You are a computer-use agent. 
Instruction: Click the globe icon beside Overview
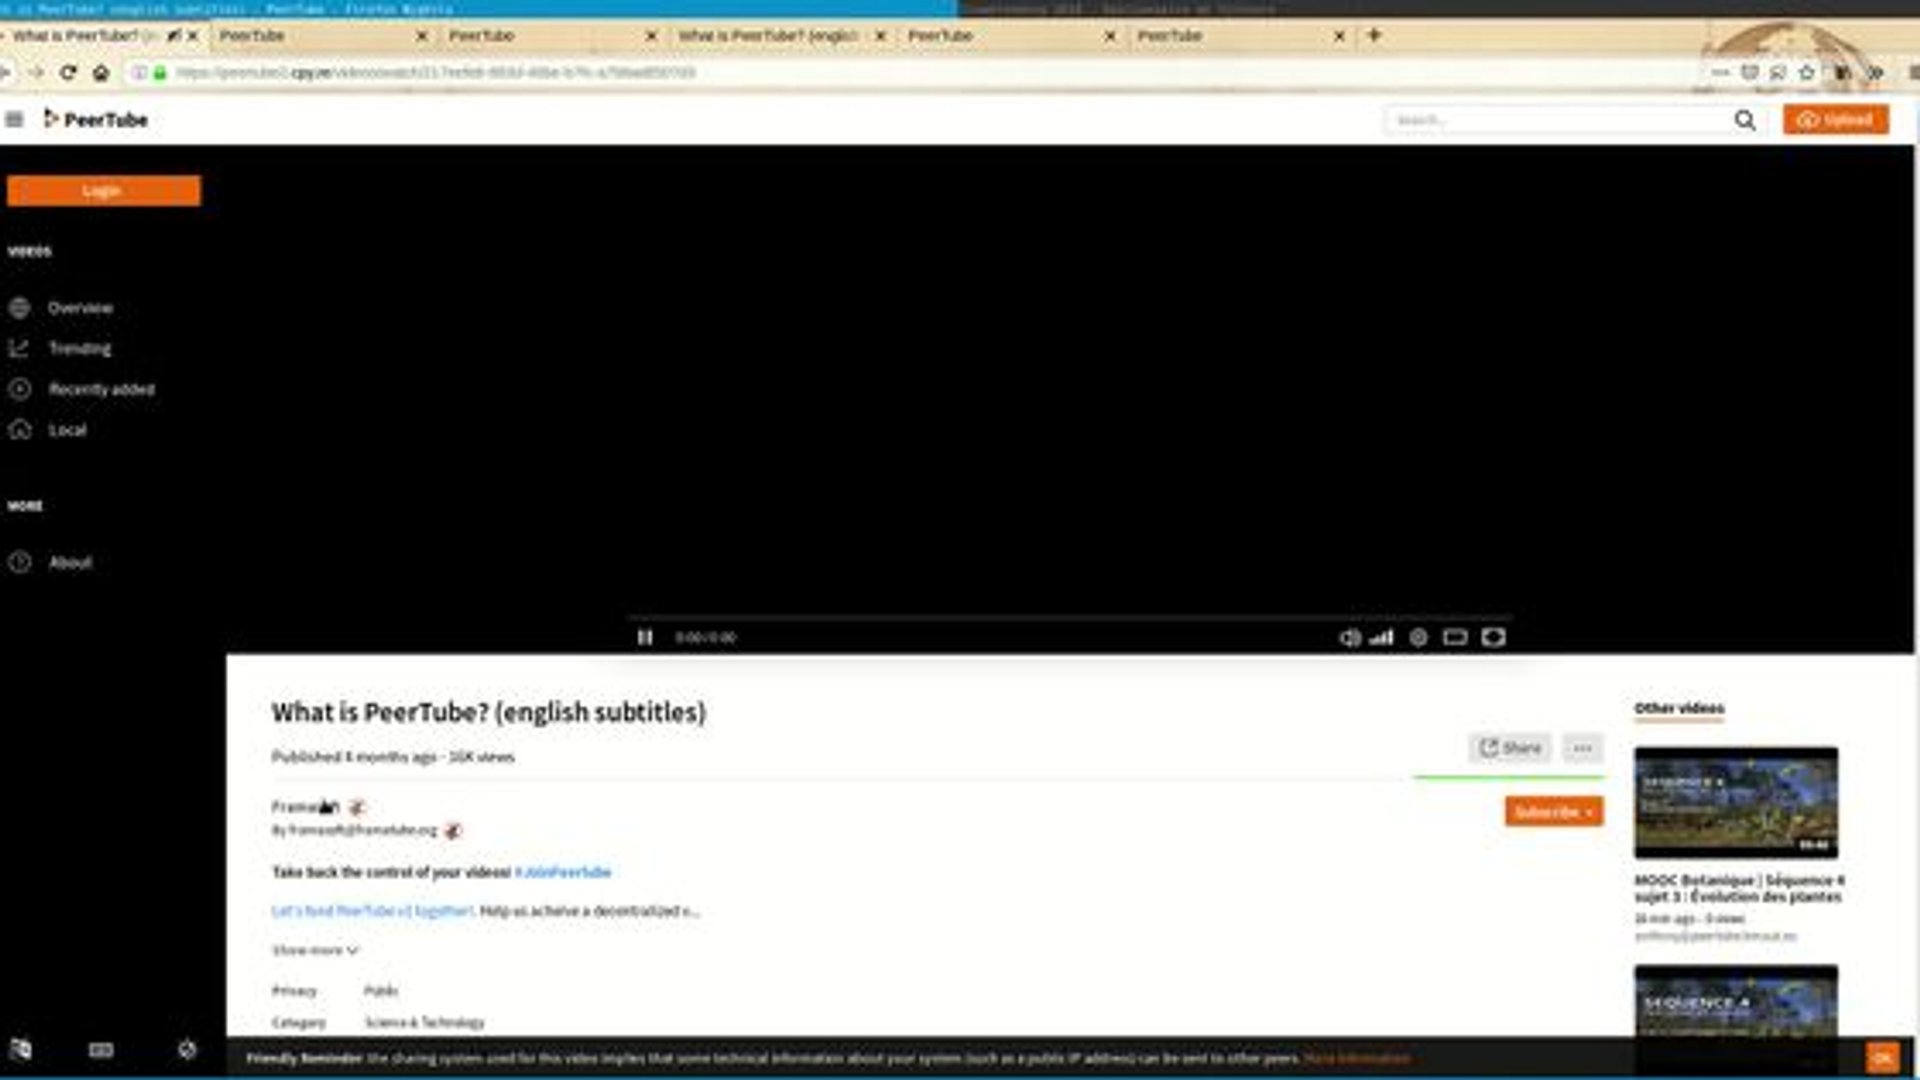coord(19,308)
